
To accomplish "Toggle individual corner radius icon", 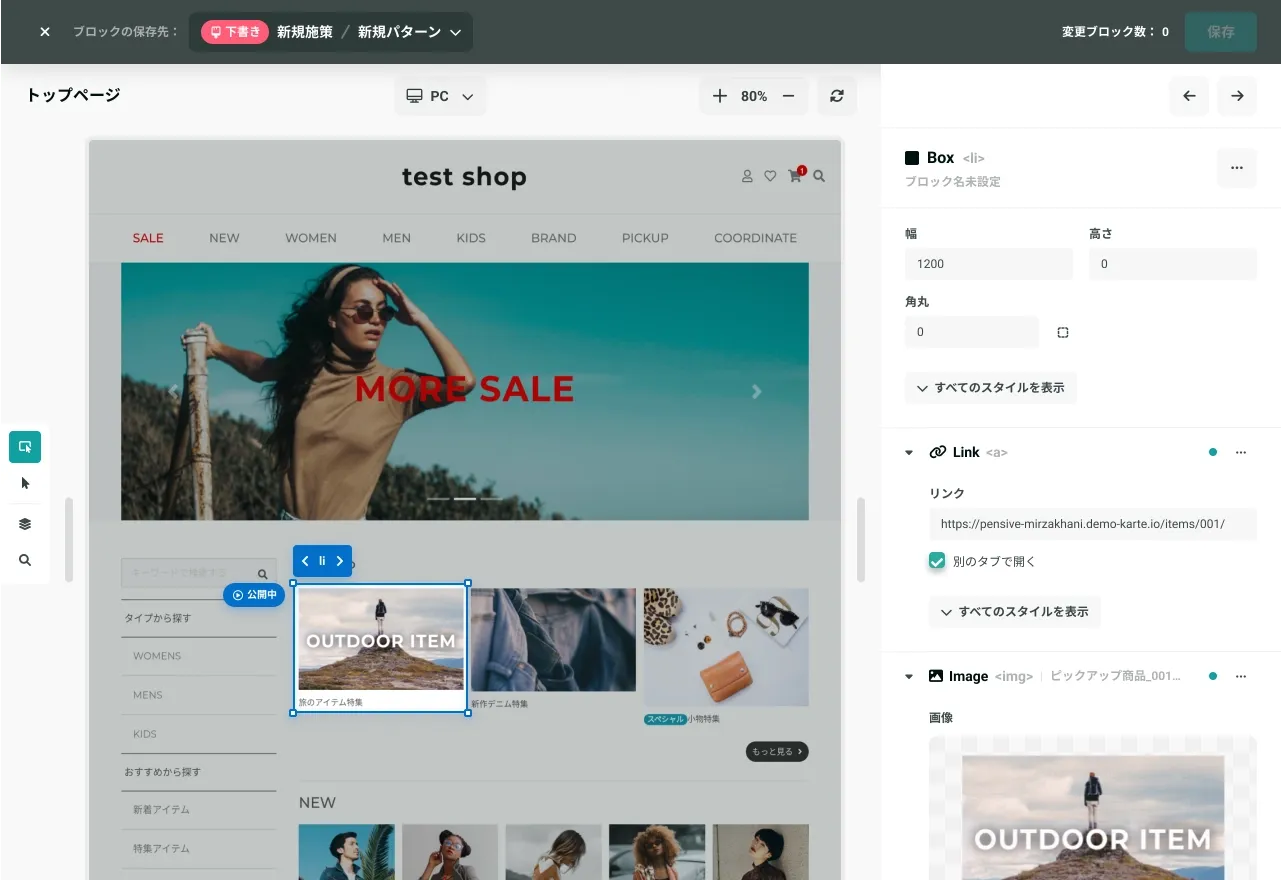I will point(1063,332).
